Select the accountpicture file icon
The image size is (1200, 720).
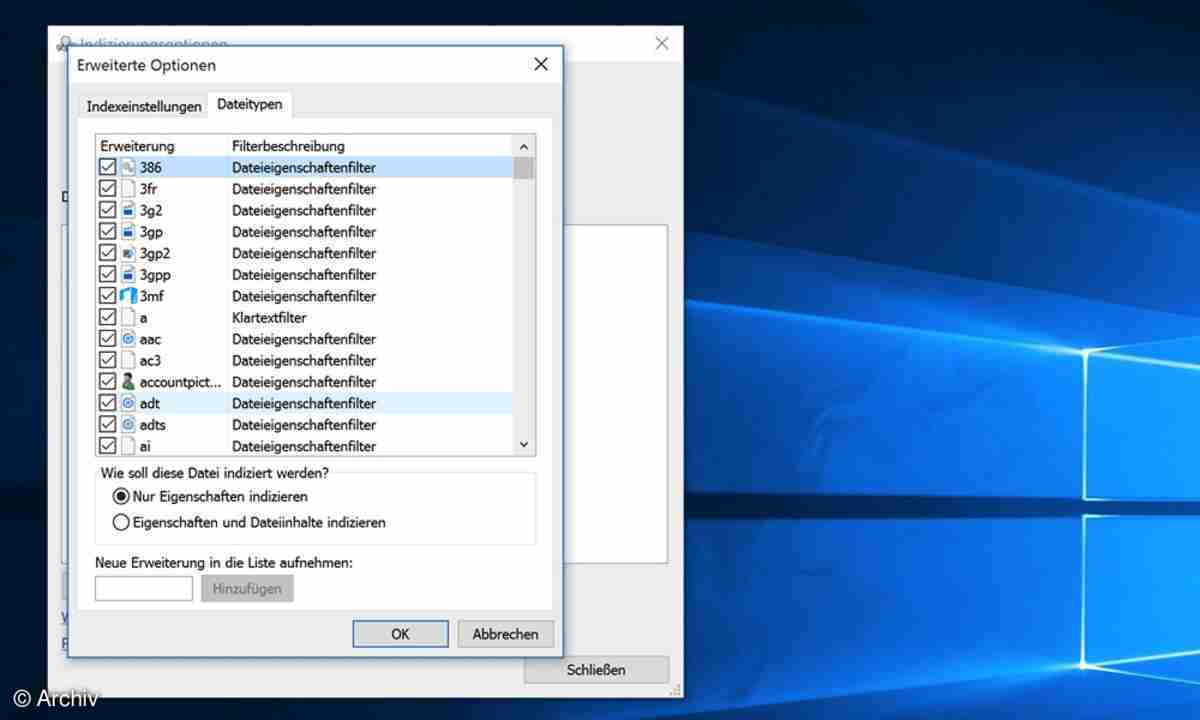click(x=128, y=382)
